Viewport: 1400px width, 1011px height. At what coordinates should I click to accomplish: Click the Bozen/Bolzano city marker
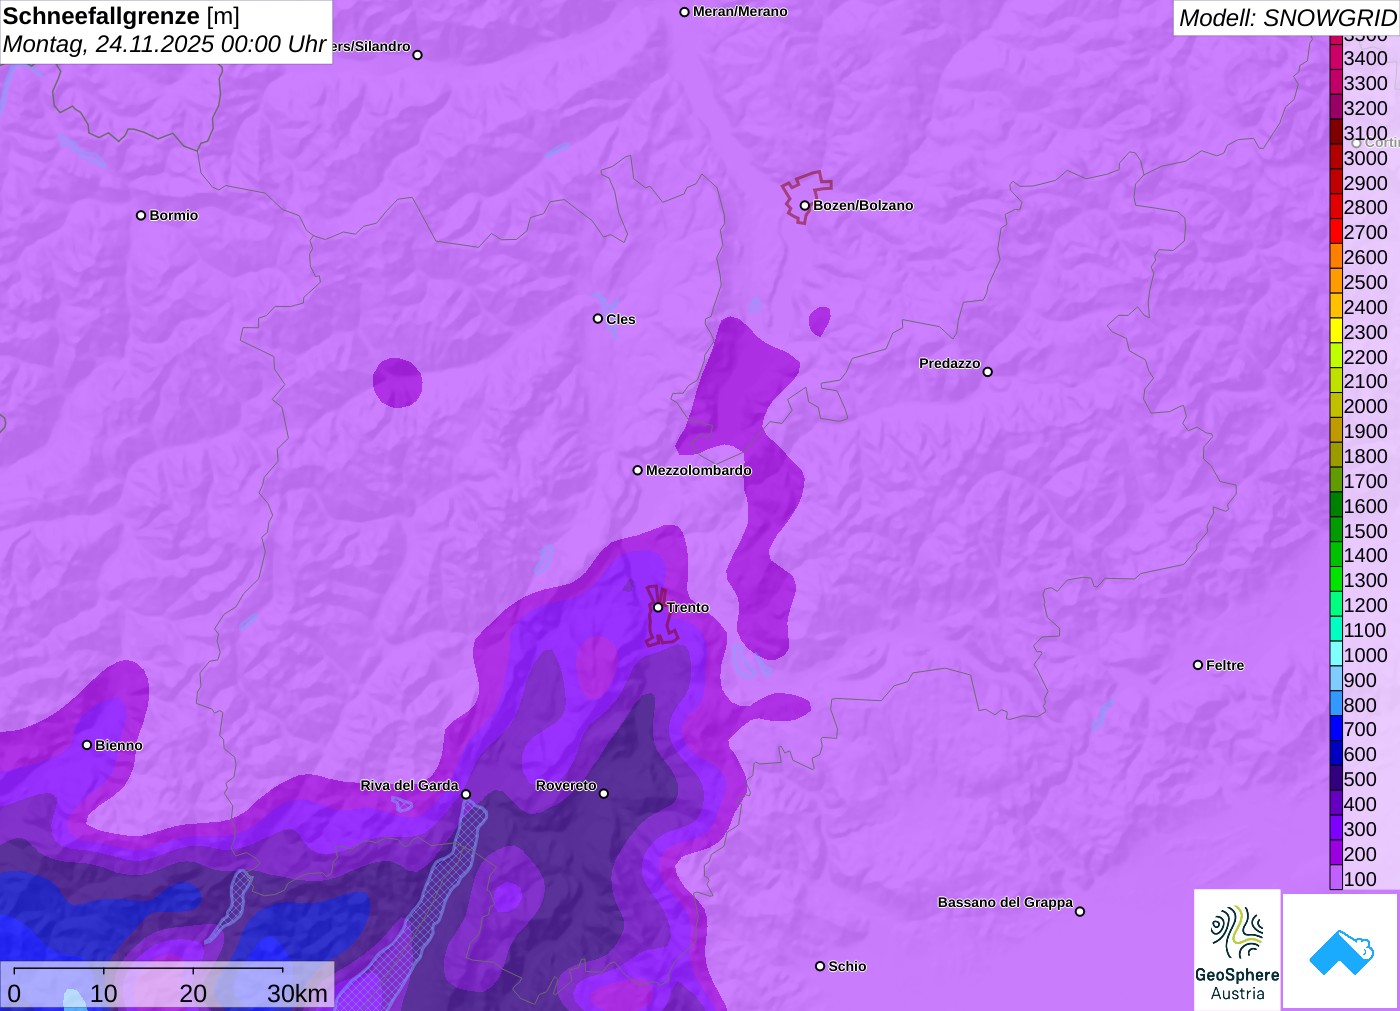click(804, 205)
